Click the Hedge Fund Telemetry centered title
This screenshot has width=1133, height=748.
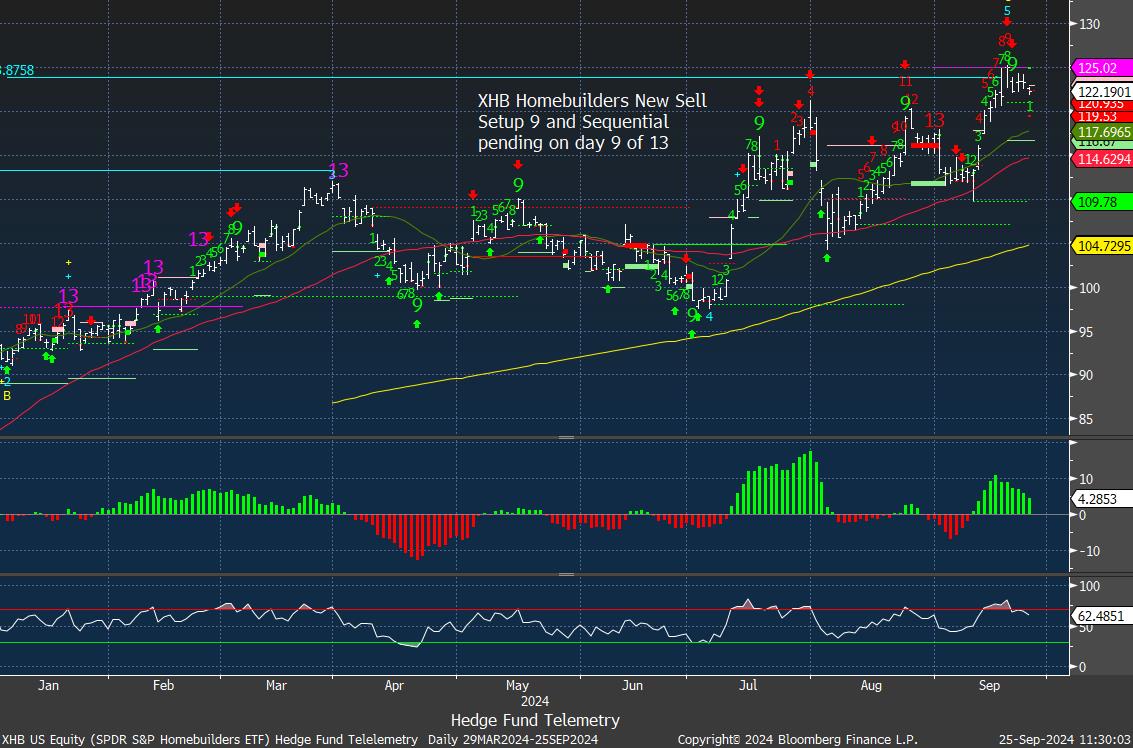535,720
